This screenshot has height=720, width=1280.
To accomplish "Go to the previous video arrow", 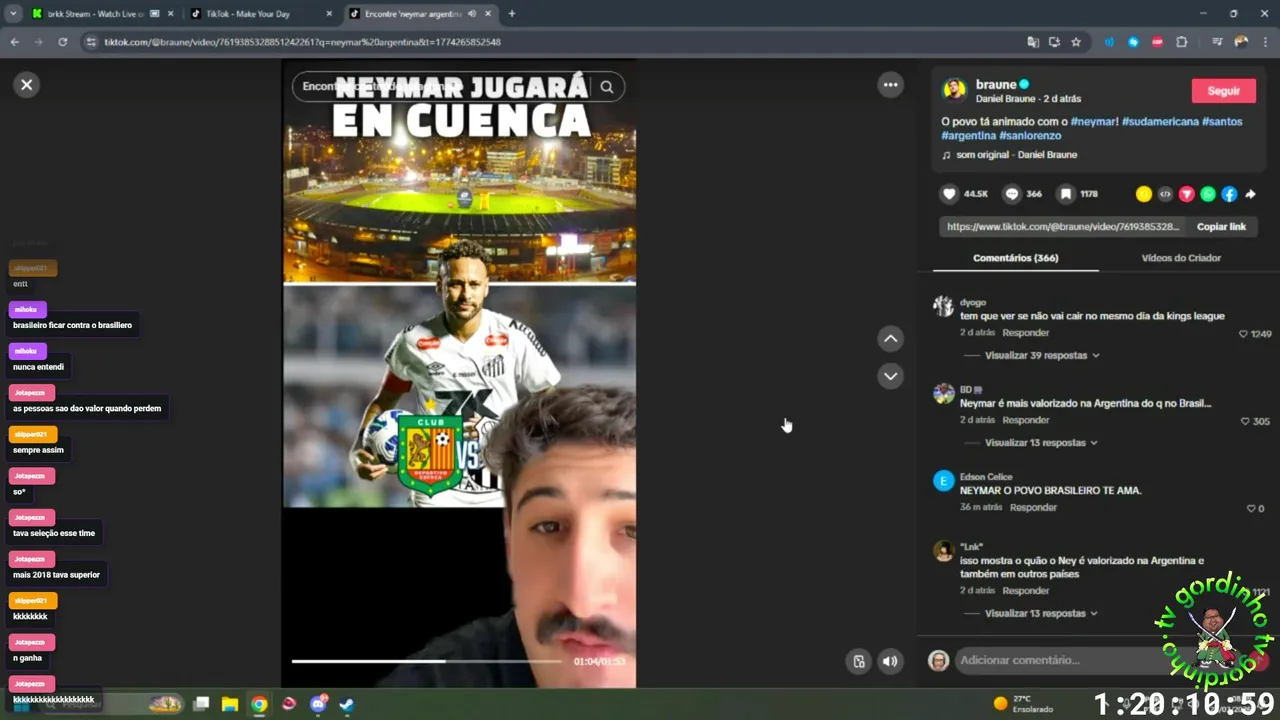I will click(890, 339).
